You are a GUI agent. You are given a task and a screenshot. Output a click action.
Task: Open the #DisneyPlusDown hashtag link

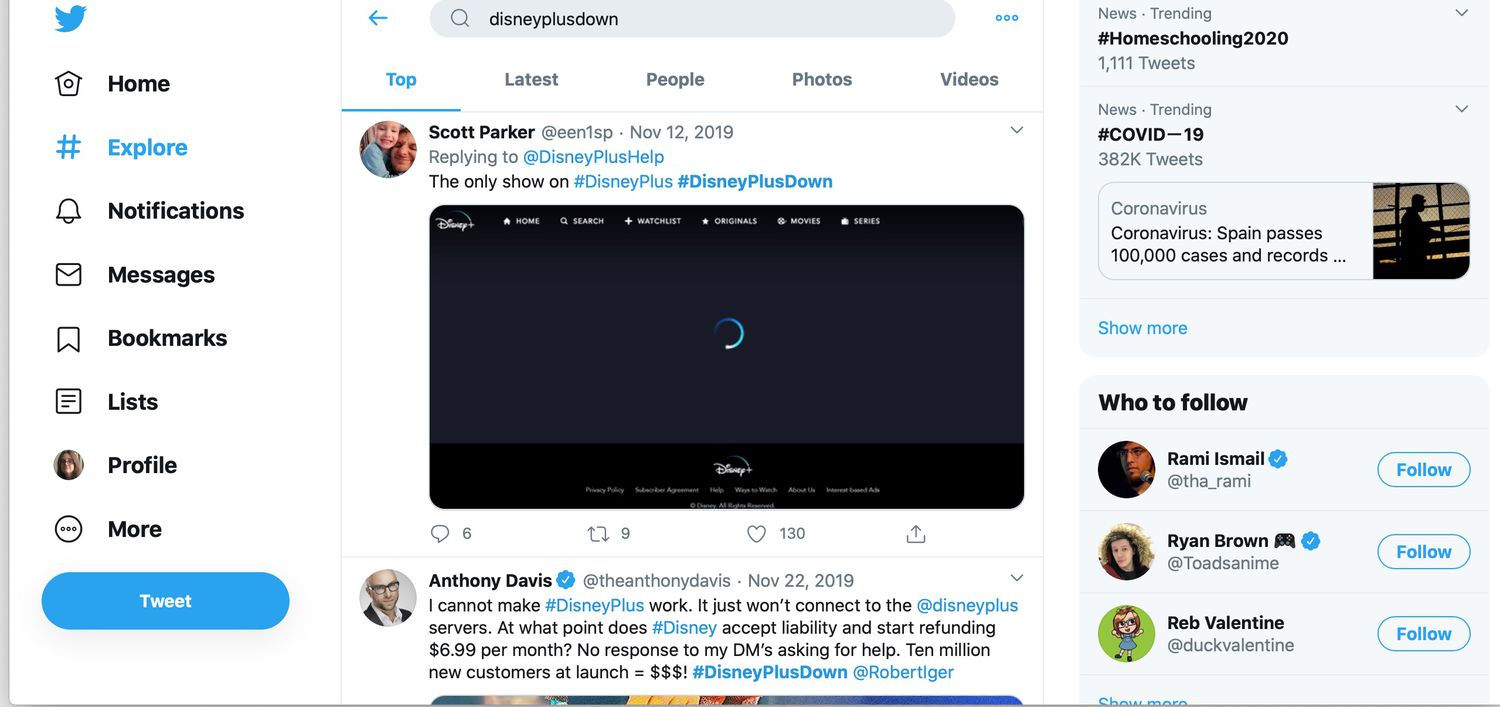(x=756, y=181)
